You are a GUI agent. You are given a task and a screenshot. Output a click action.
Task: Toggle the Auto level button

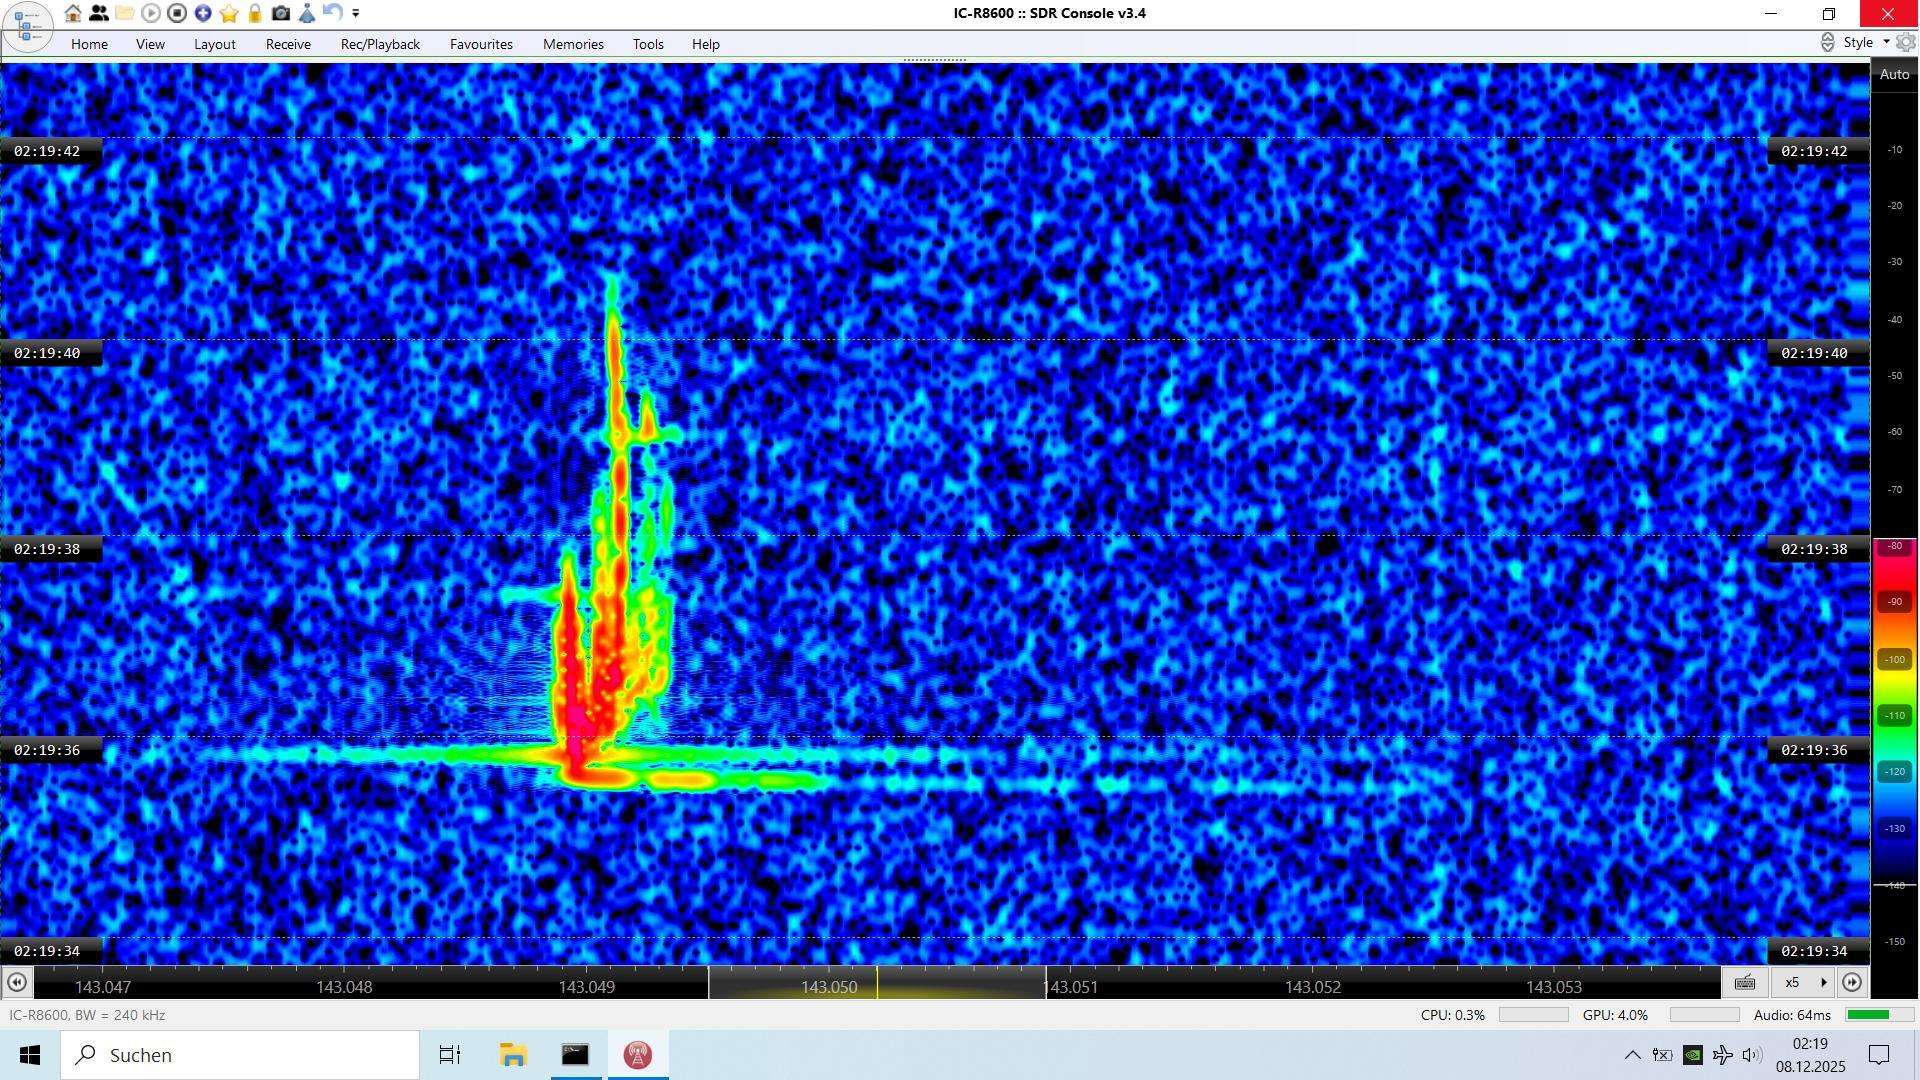(1894, 75)
